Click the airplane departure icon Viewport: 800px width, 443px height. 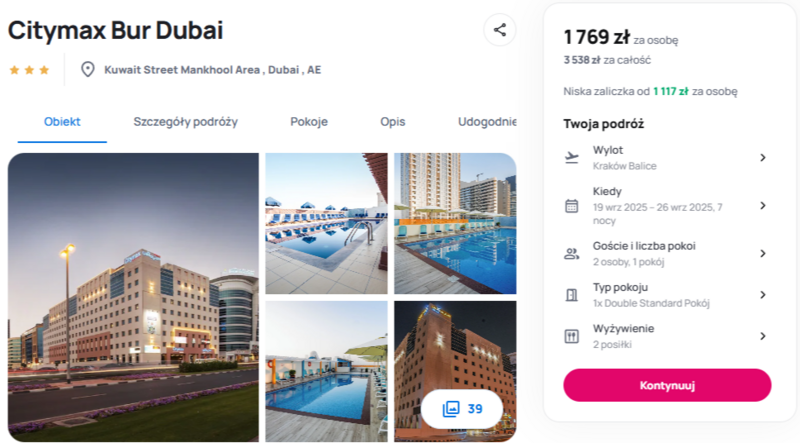pos(572,158)
